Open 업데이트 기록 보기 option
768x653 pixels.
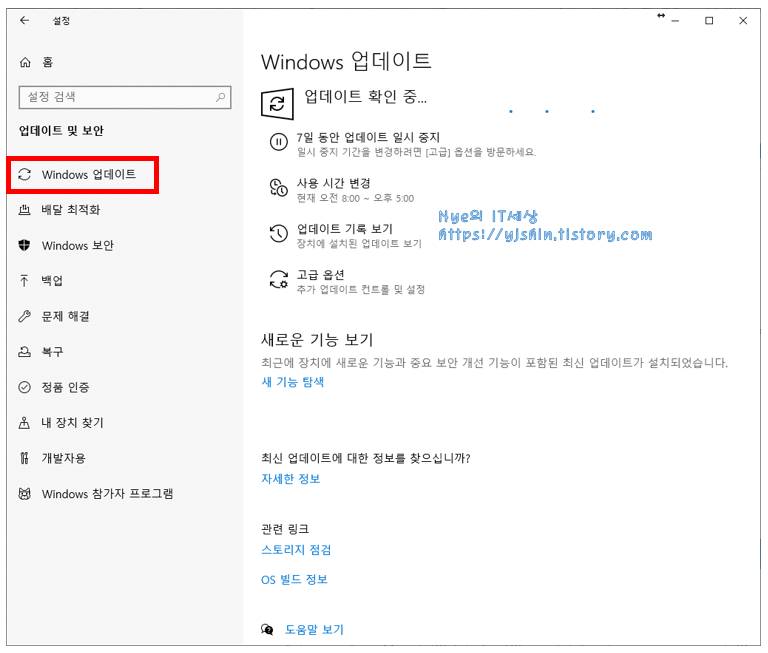[344, 229]
